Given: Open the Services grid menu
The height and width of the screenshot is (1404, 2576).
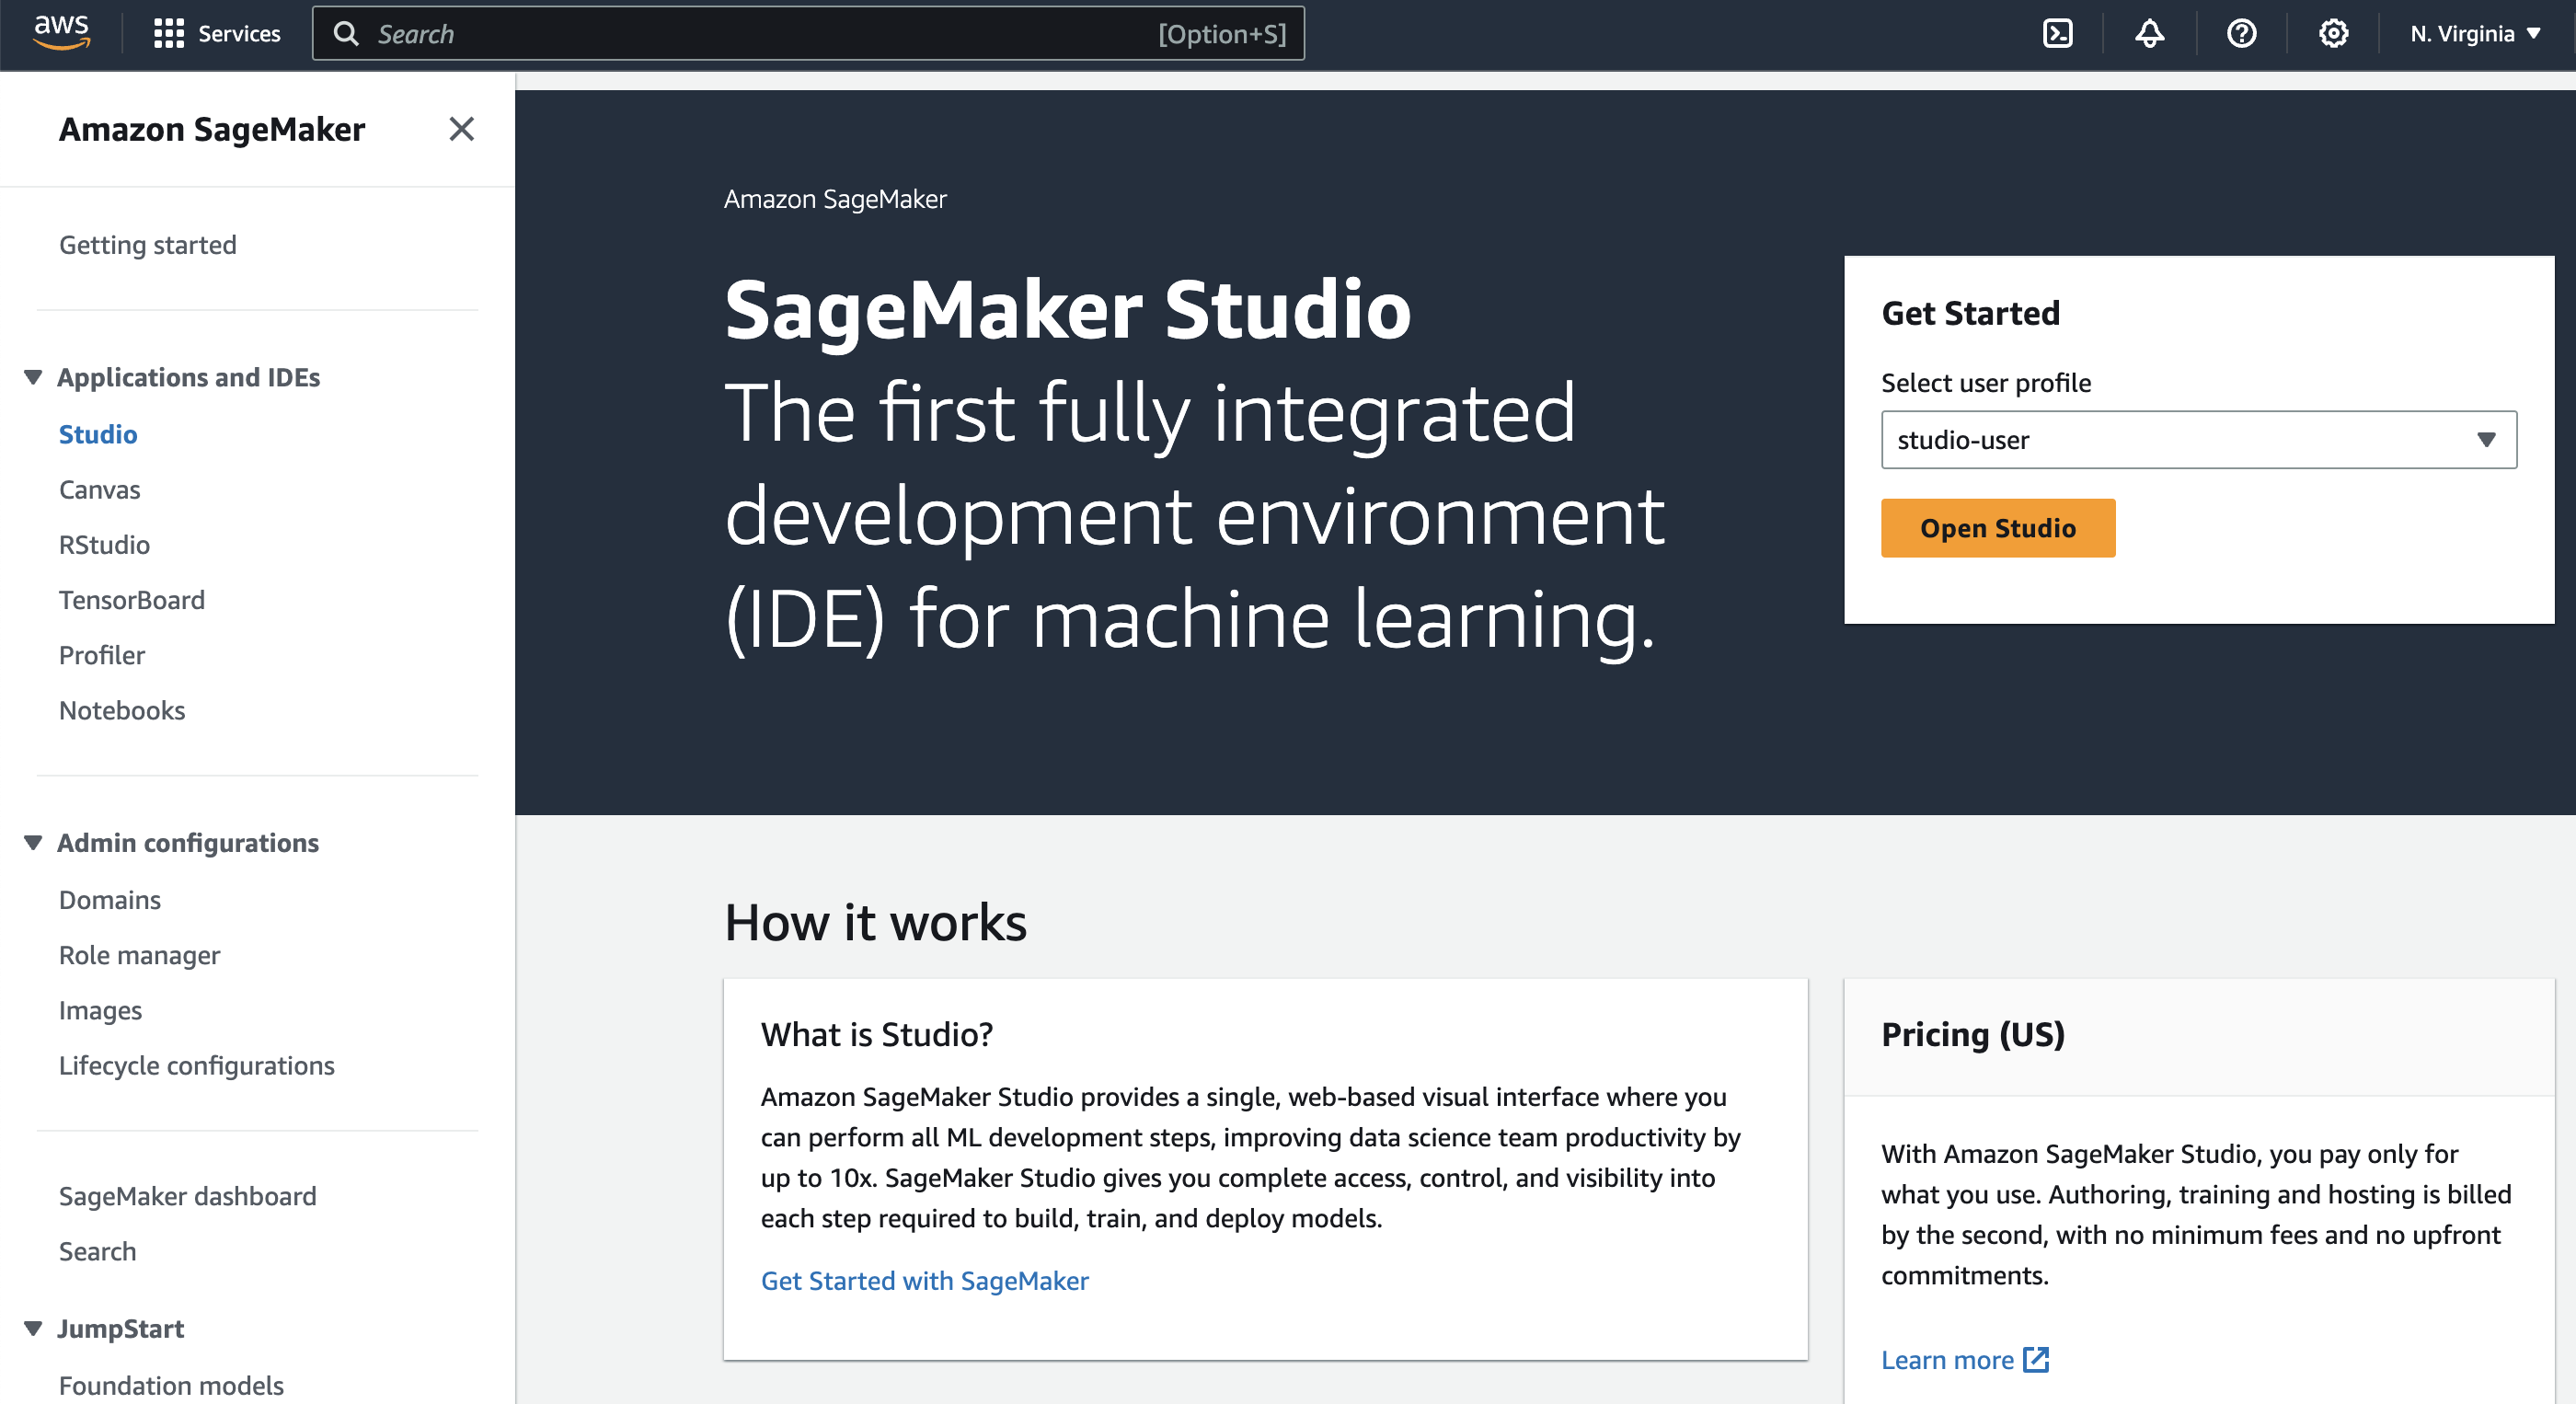Looking at the screenshot, I should click(x=217, y=33).
